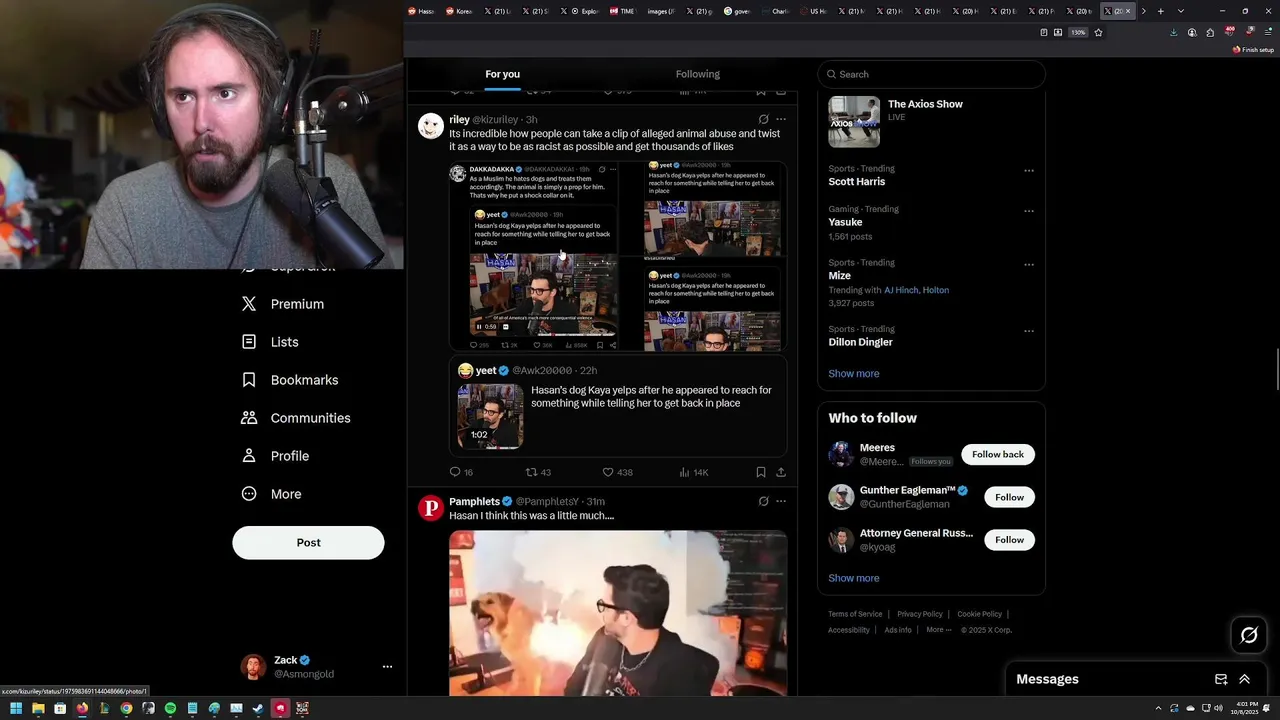Open riley's profile avatar
1280x720 pixels.
tap(431, 126)
